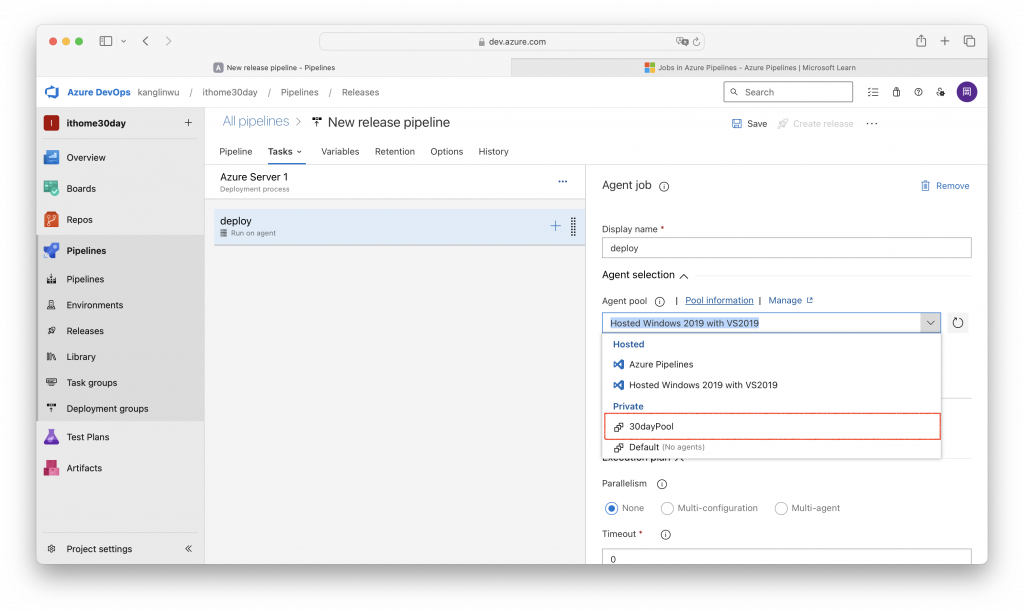Open Boards from the sidebar
The width and height of the screenshot is (1024, 612).
coord(81,189)
